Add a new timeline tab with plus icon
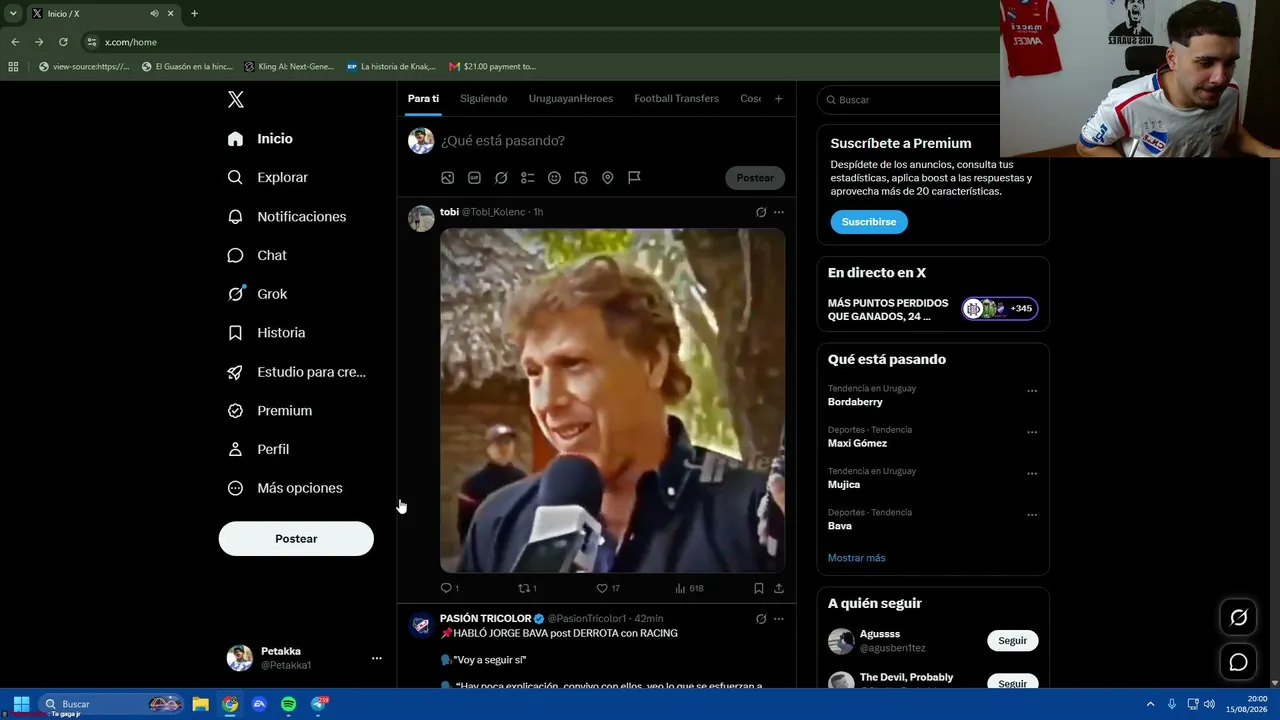 pyautogui.click(x=778, y=99)
